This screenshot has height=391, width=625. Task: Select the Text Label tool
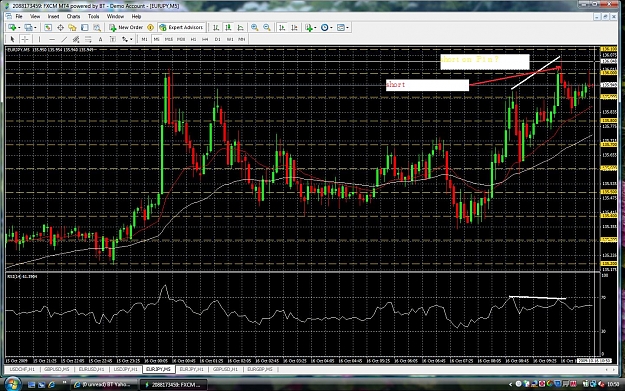[113, 39]
